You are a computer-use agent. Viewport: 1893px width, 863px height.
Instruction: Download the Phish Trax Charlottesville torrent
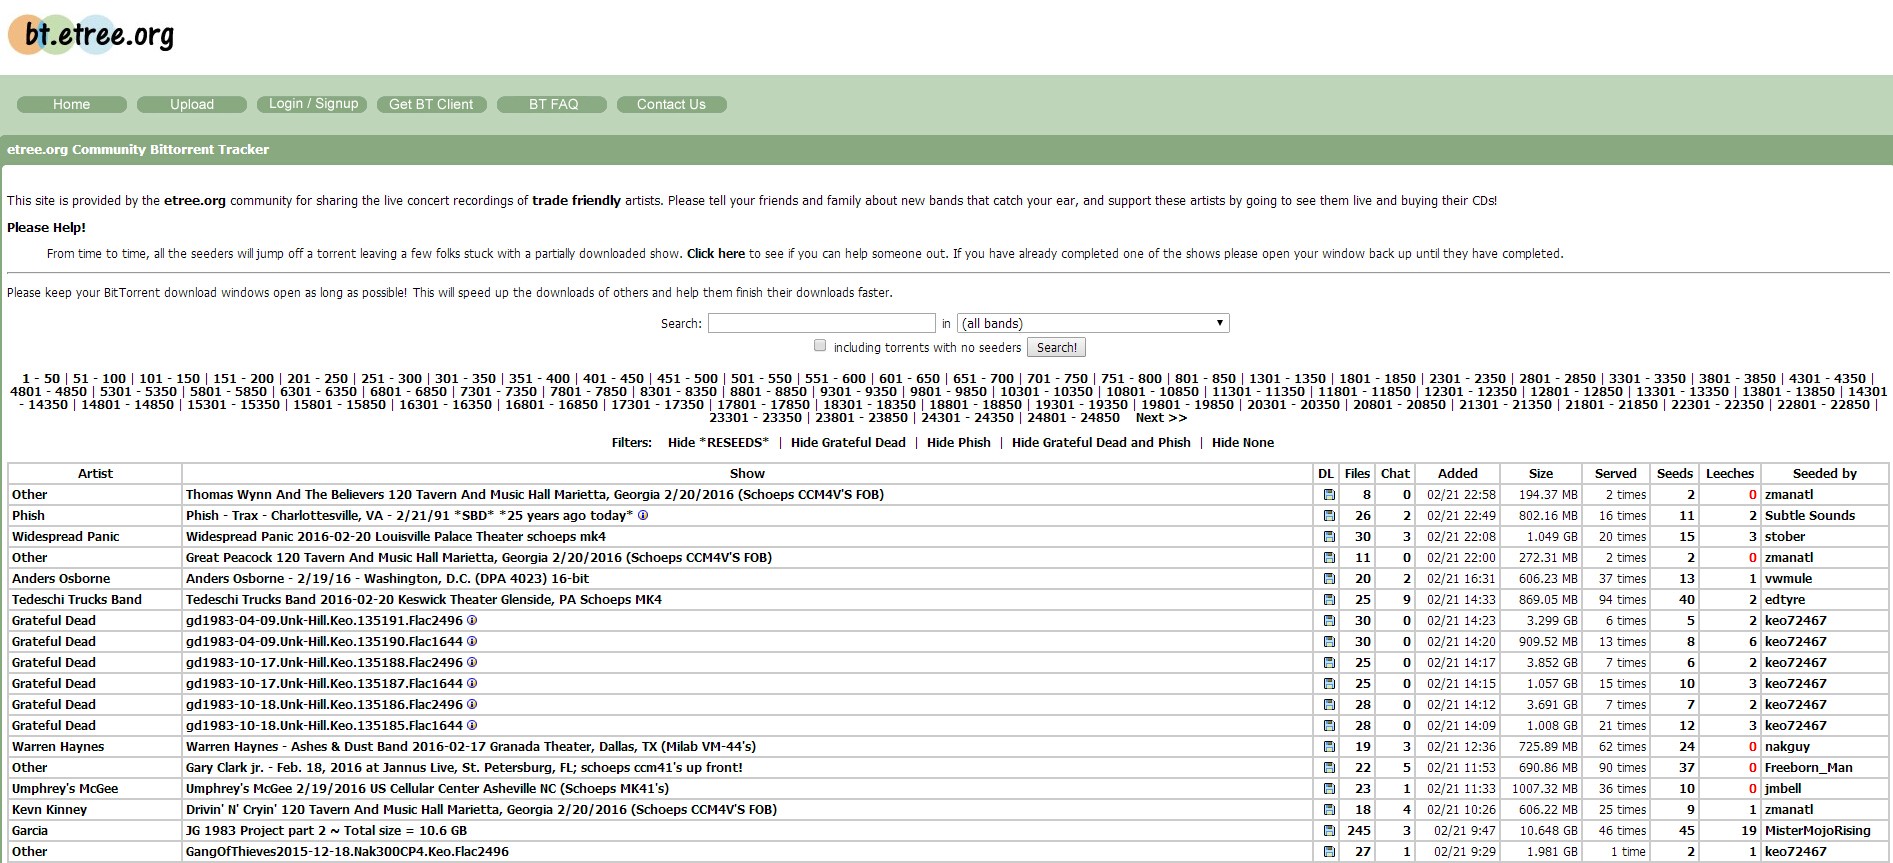tap(1328, 516)
